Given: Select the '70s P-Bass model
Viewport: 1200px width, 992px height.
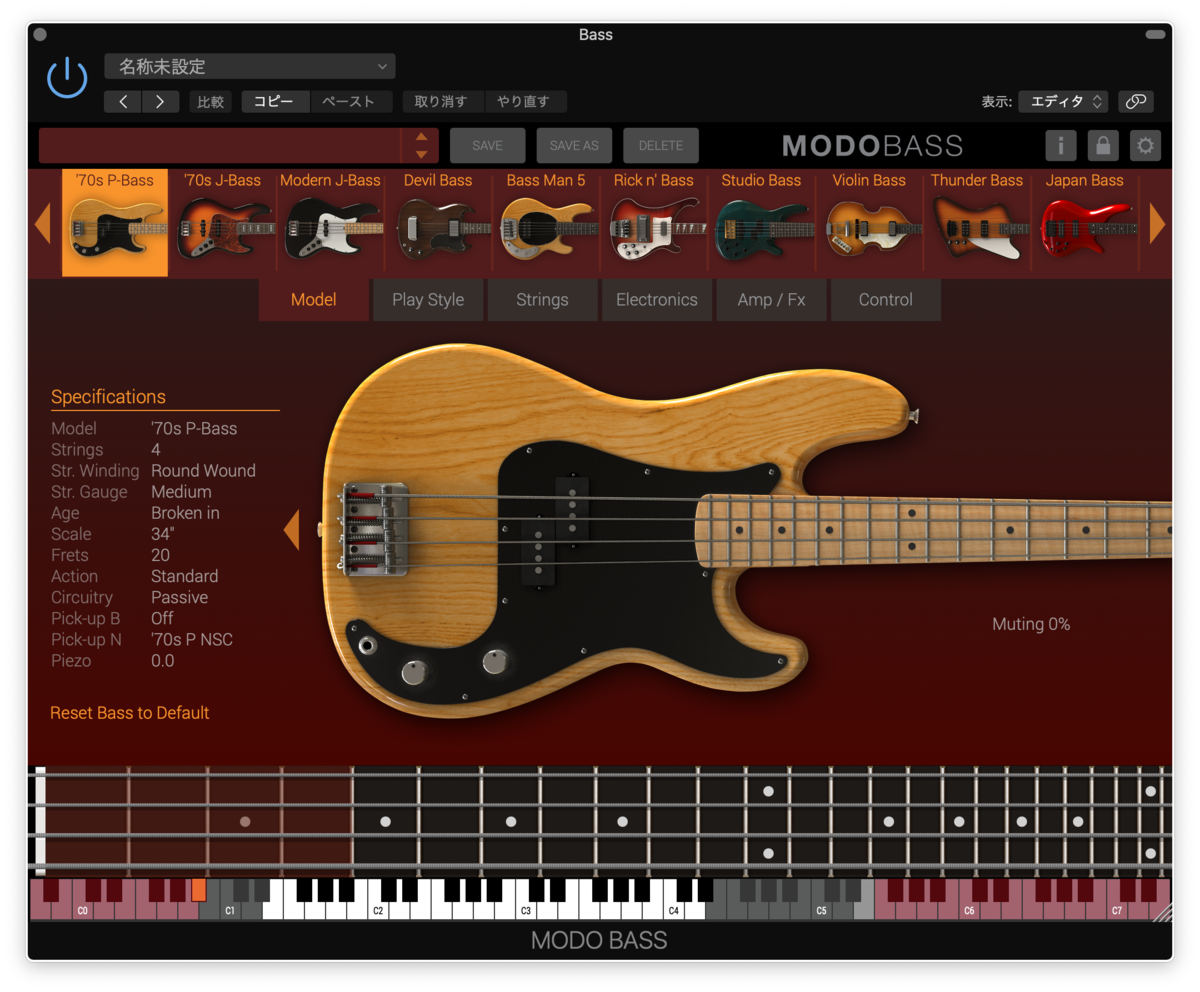Looking at the screenshot, I should (115, 222).
